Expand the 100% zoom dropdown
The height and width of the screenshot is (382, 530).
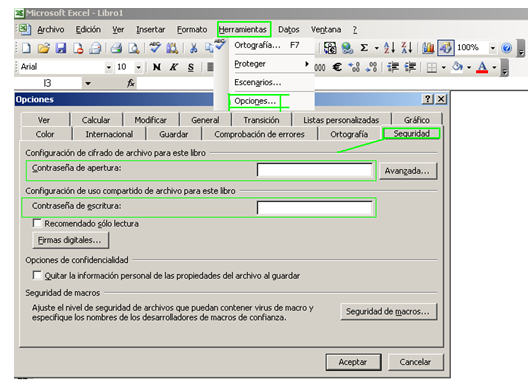pyautogui.click(x=492, y=48)
